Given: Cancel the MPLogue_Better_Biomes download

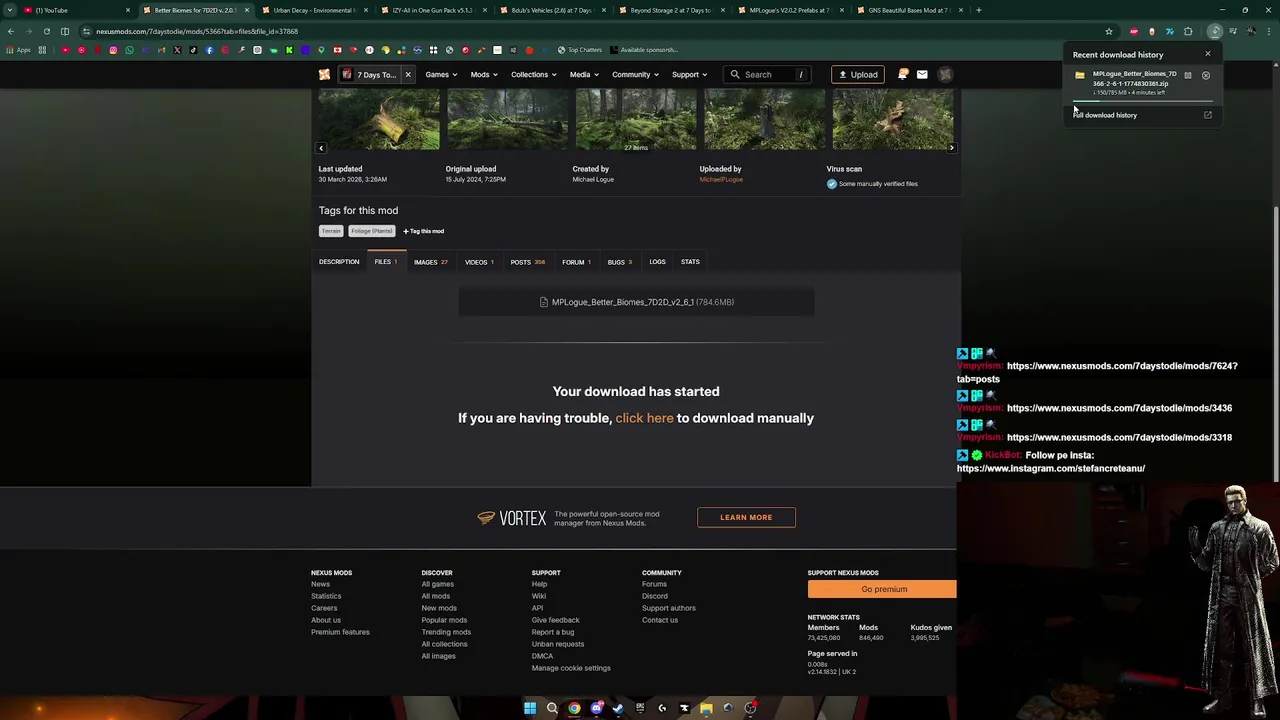Looking at the screenshot, I should coord(1205,75).
